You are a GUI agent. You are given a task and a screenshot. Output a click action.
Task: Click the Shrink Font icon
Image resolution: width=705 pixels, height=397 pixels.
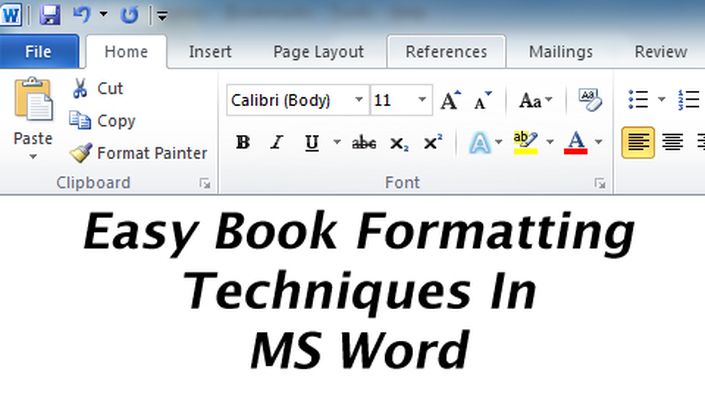(x=482, y=100)
